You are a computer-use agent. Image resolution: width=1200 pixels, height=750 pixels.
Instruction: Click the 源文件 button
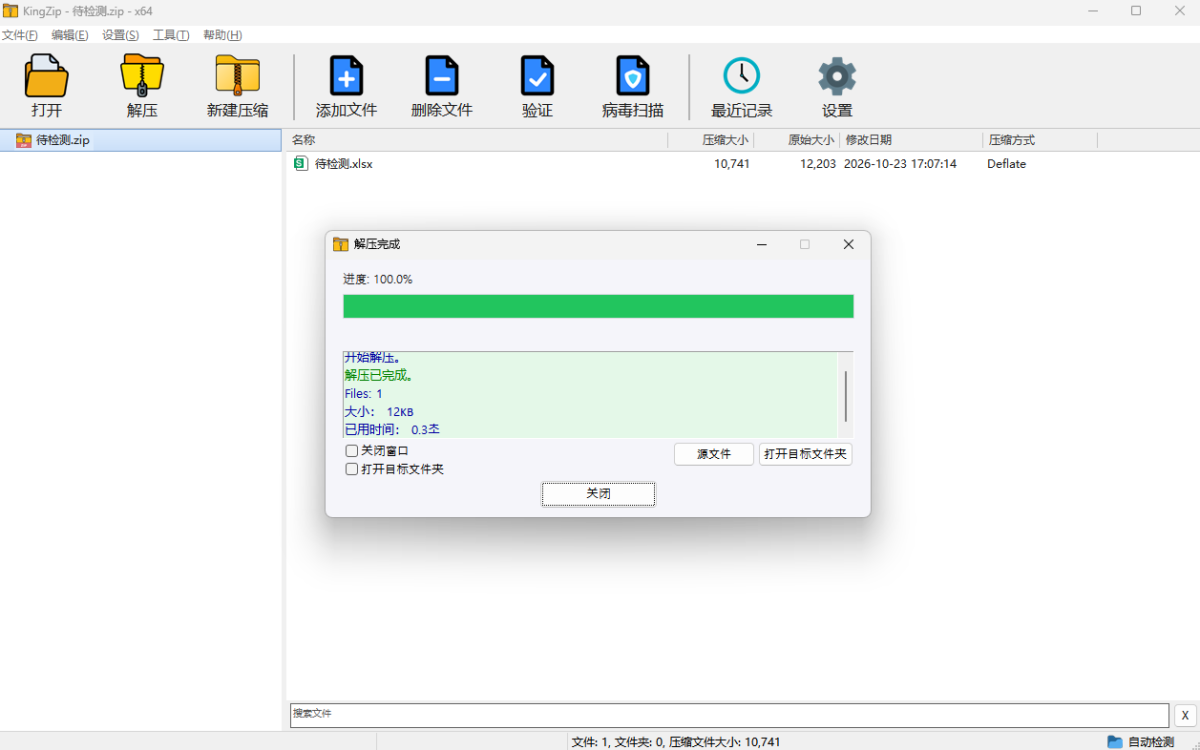pyautogui.click(x=714, y=454)
